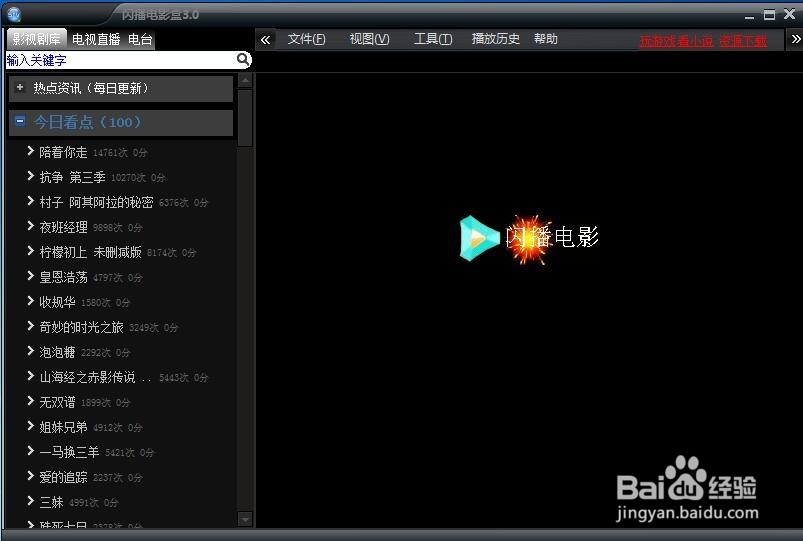The height and width of the screenshot is (541, 803).
Task: Select the title 泡泡糖
Action: click(x=57, y=352)
